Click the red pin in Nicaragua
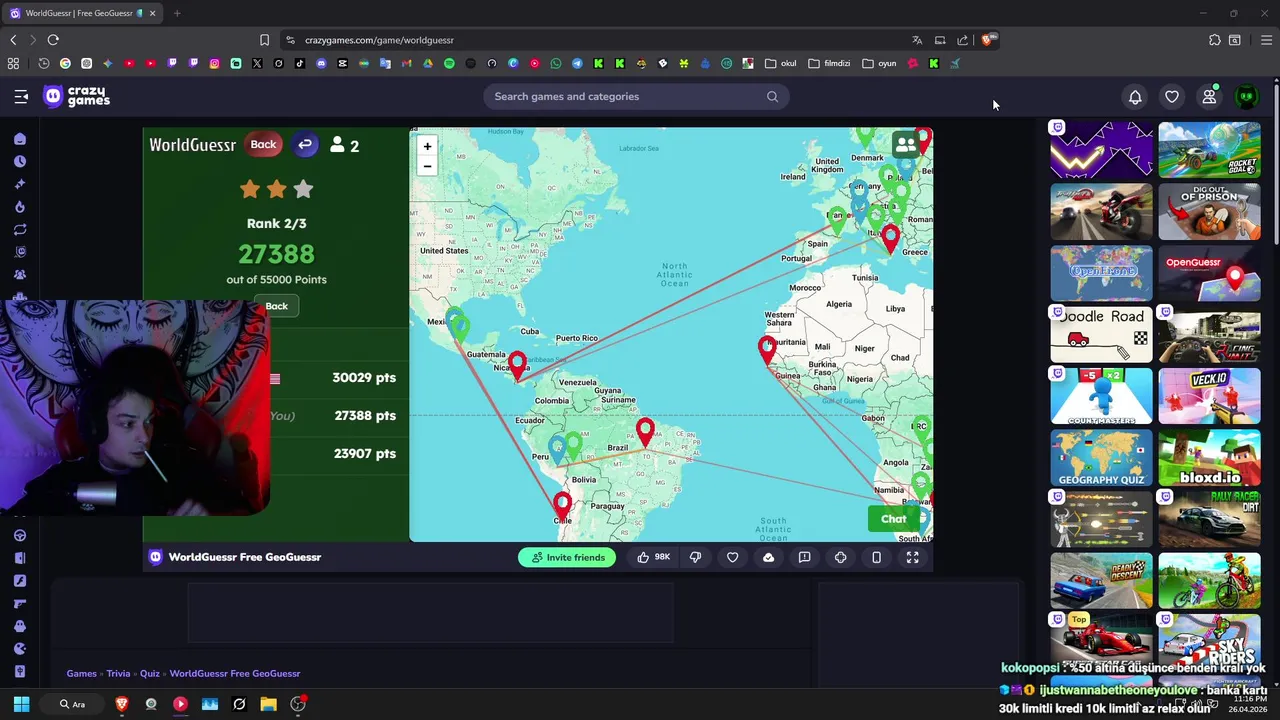Viewport: 1280px width, 720px height. click(517, 366)
